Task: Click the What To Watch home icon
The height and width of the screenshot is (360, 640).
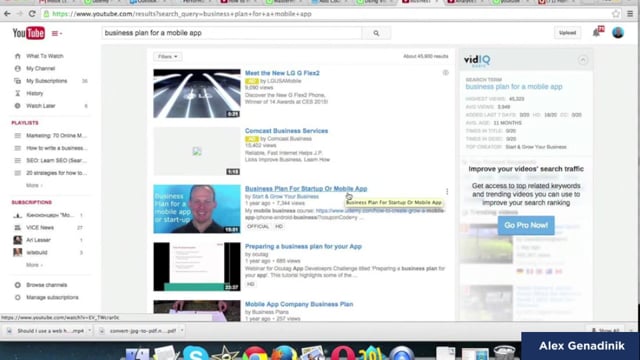Action: (x=18, y=56)
